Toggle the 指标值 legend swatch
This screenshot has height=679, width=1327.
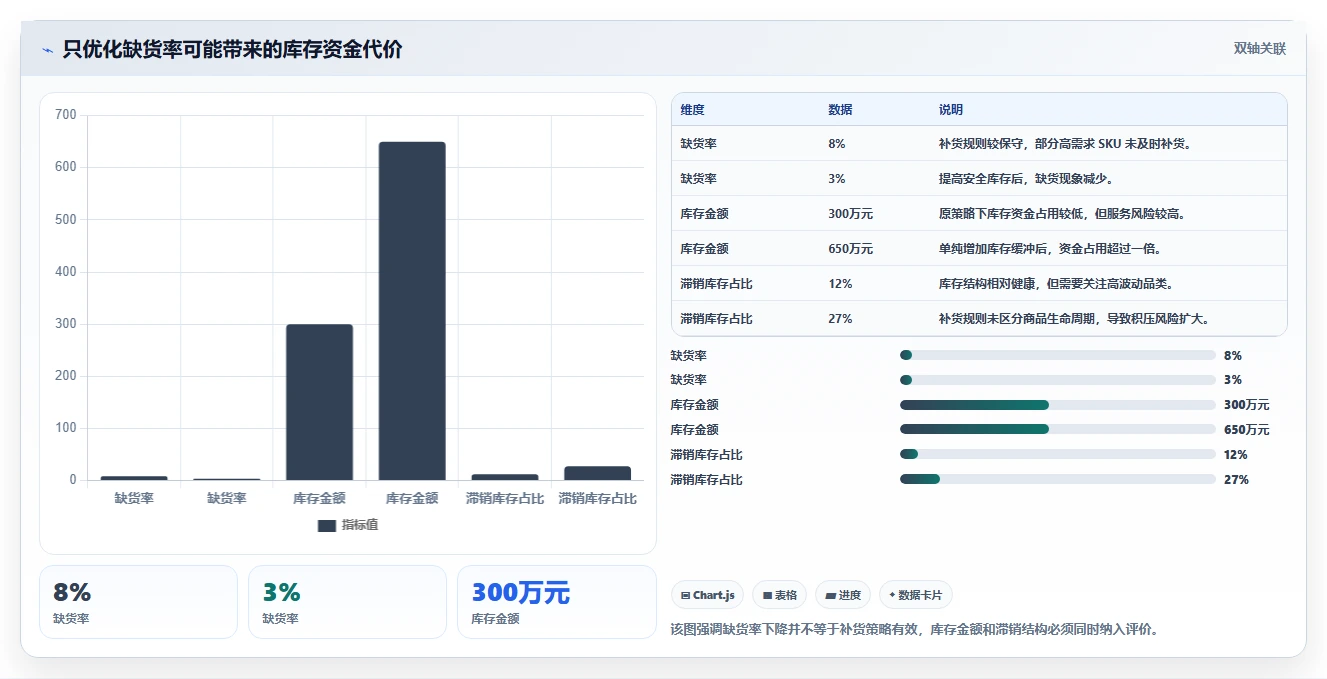(326, 525)
